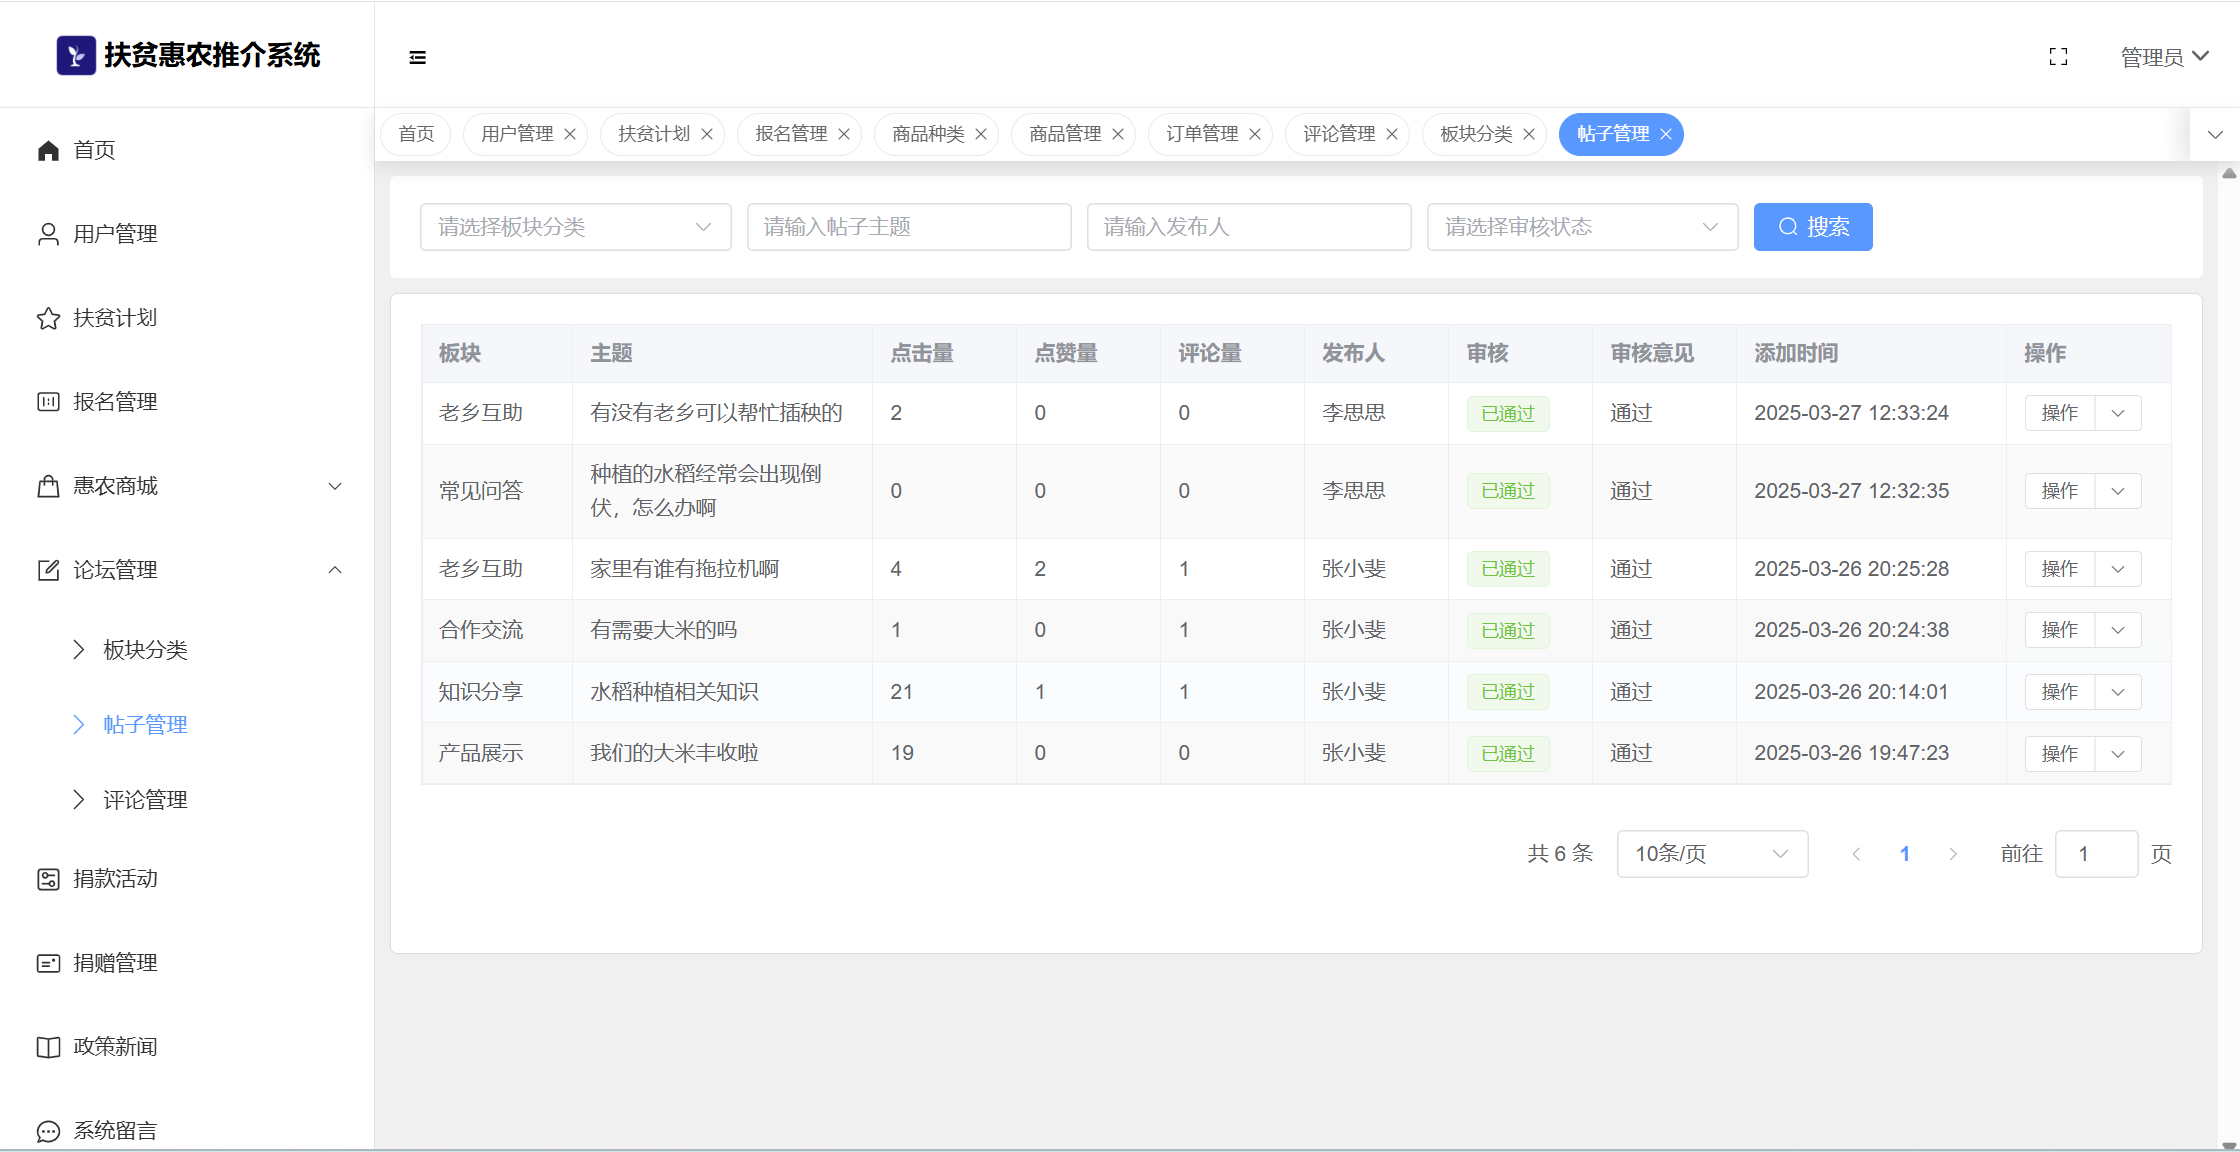
Task: Expand 操作 dropdown arrow for first row
Action: coord(2118,413)
